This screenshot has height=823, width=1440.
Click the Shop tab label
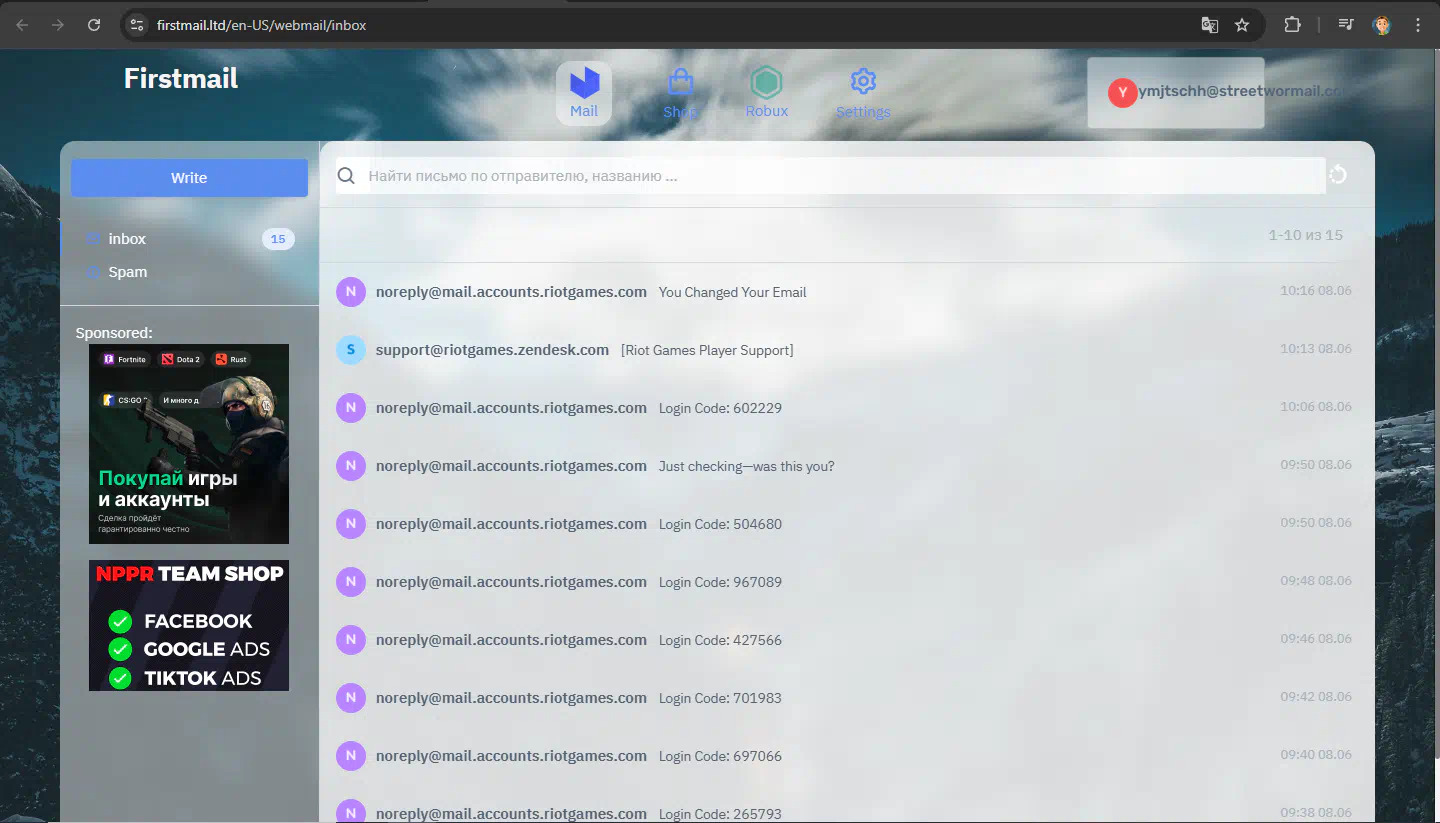680,111
